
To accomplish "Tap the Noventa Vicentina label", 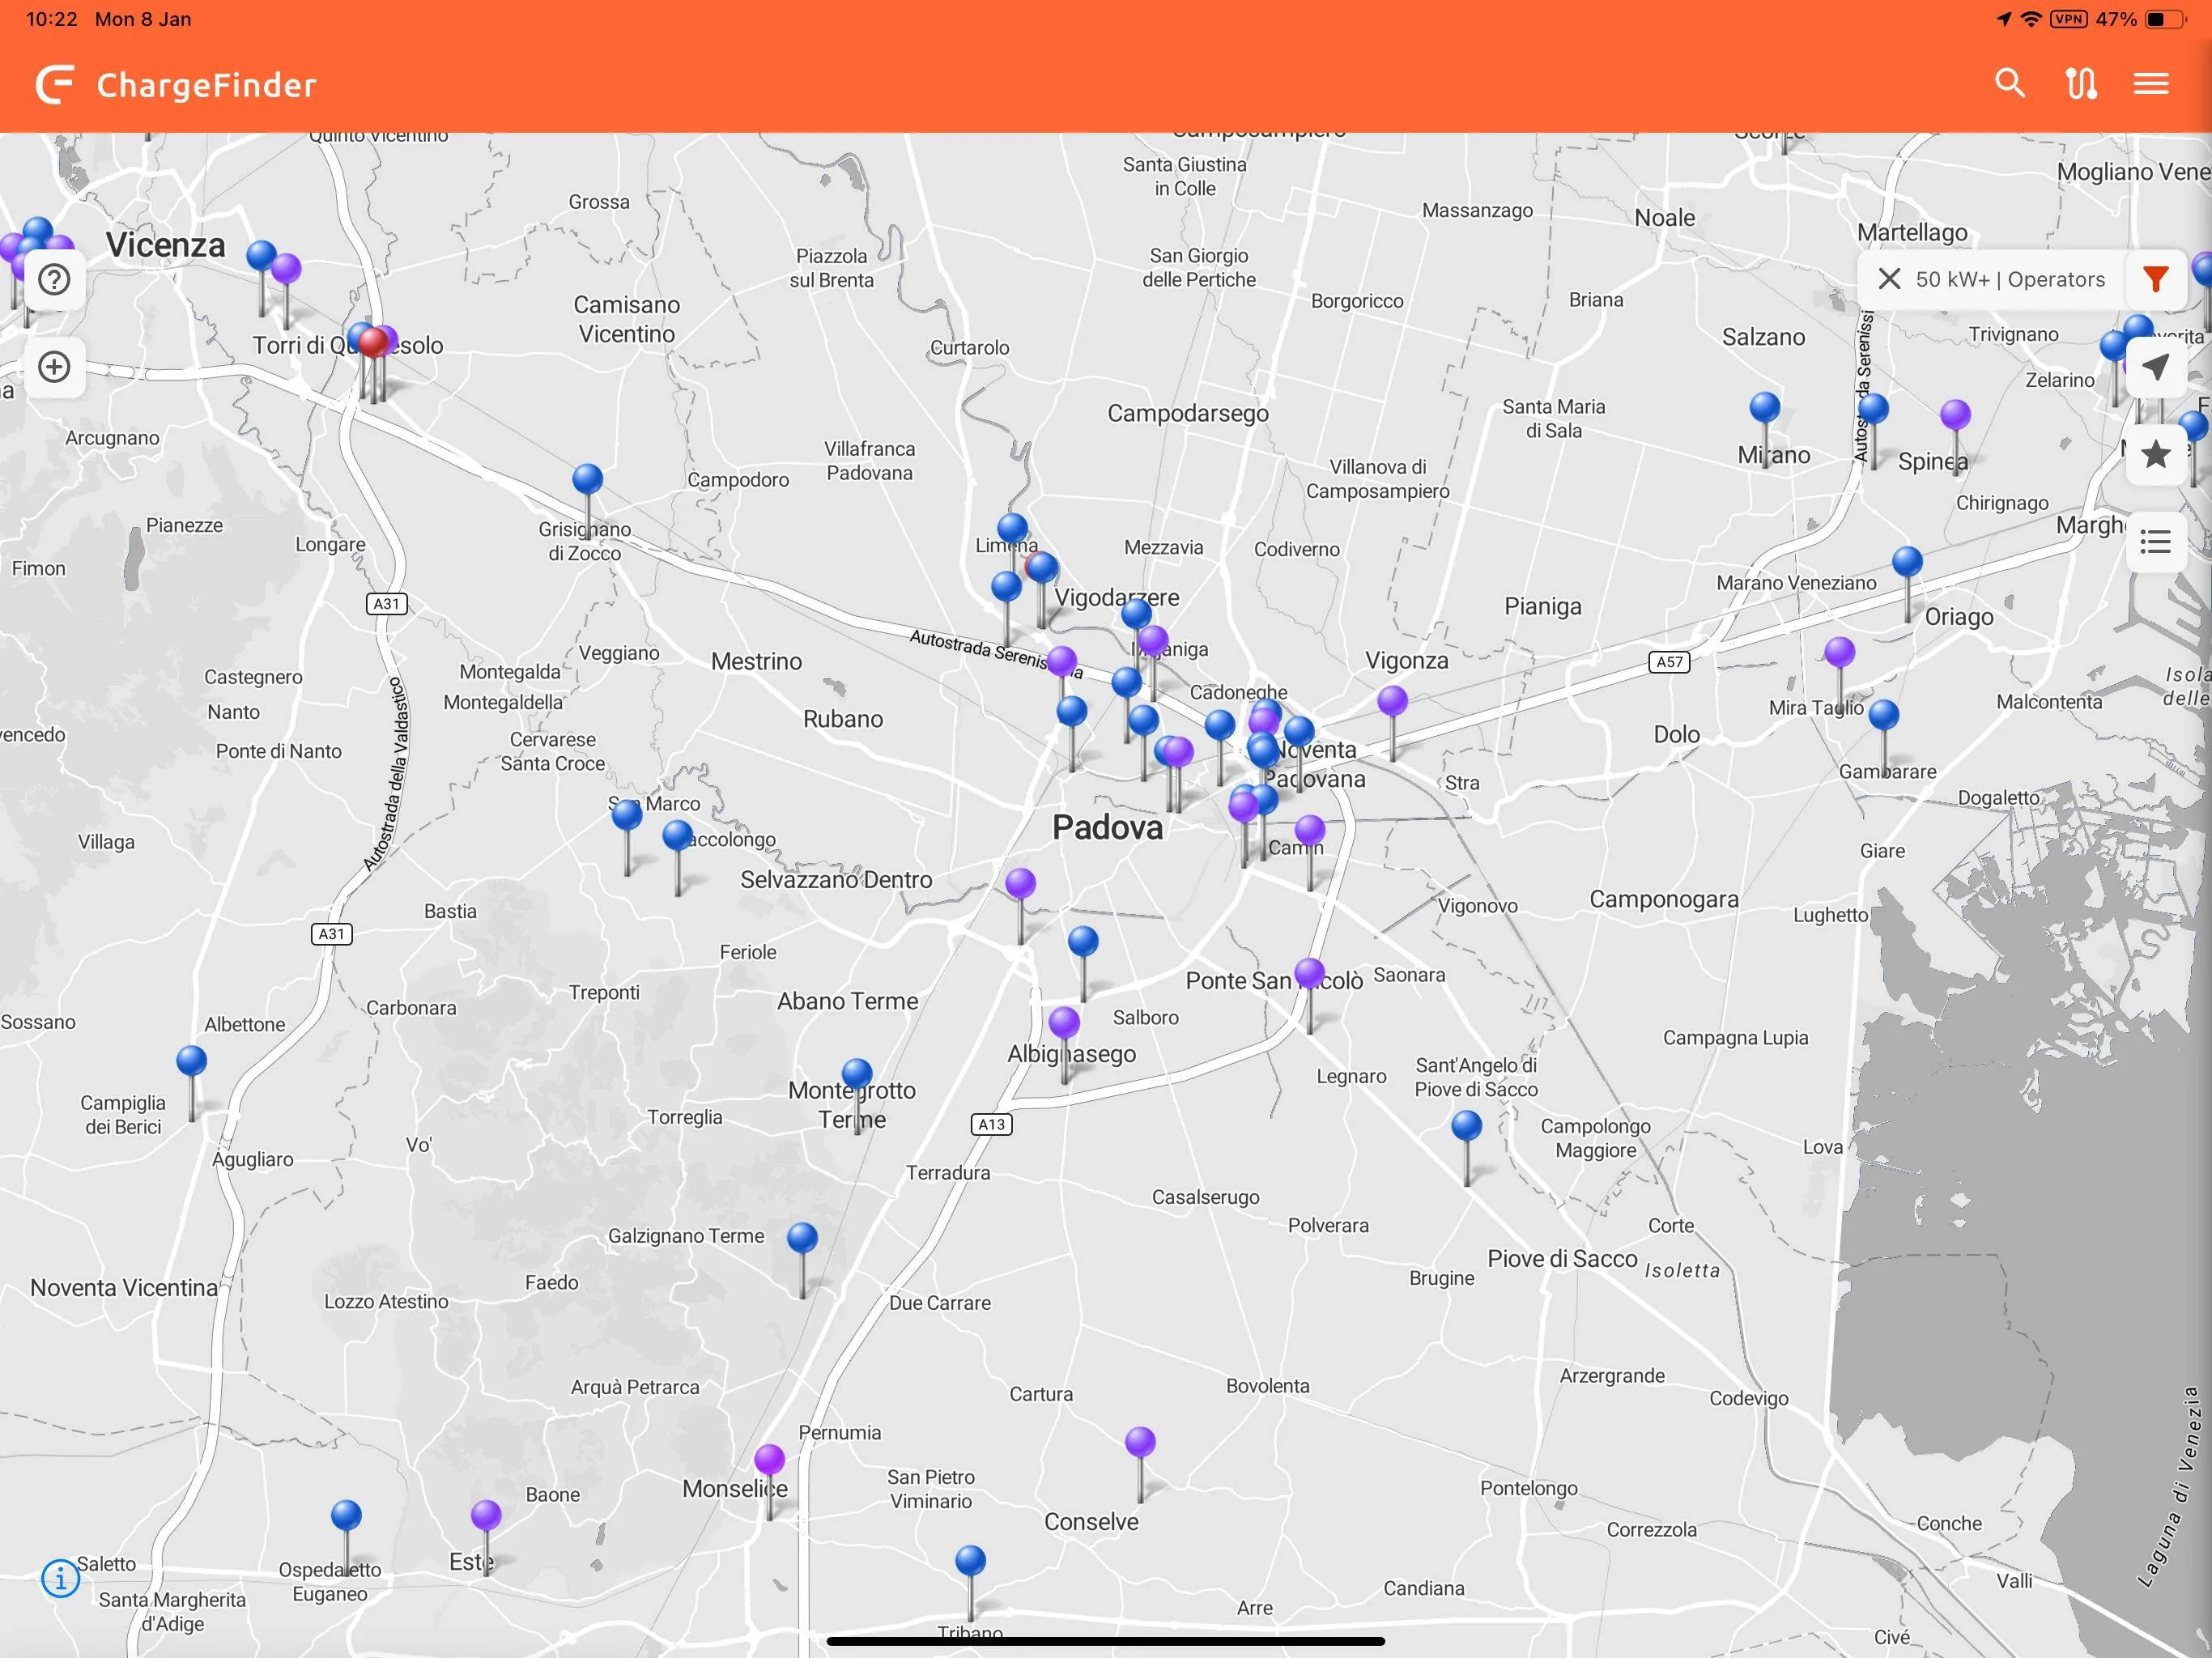I will (x=124, y=1287).
